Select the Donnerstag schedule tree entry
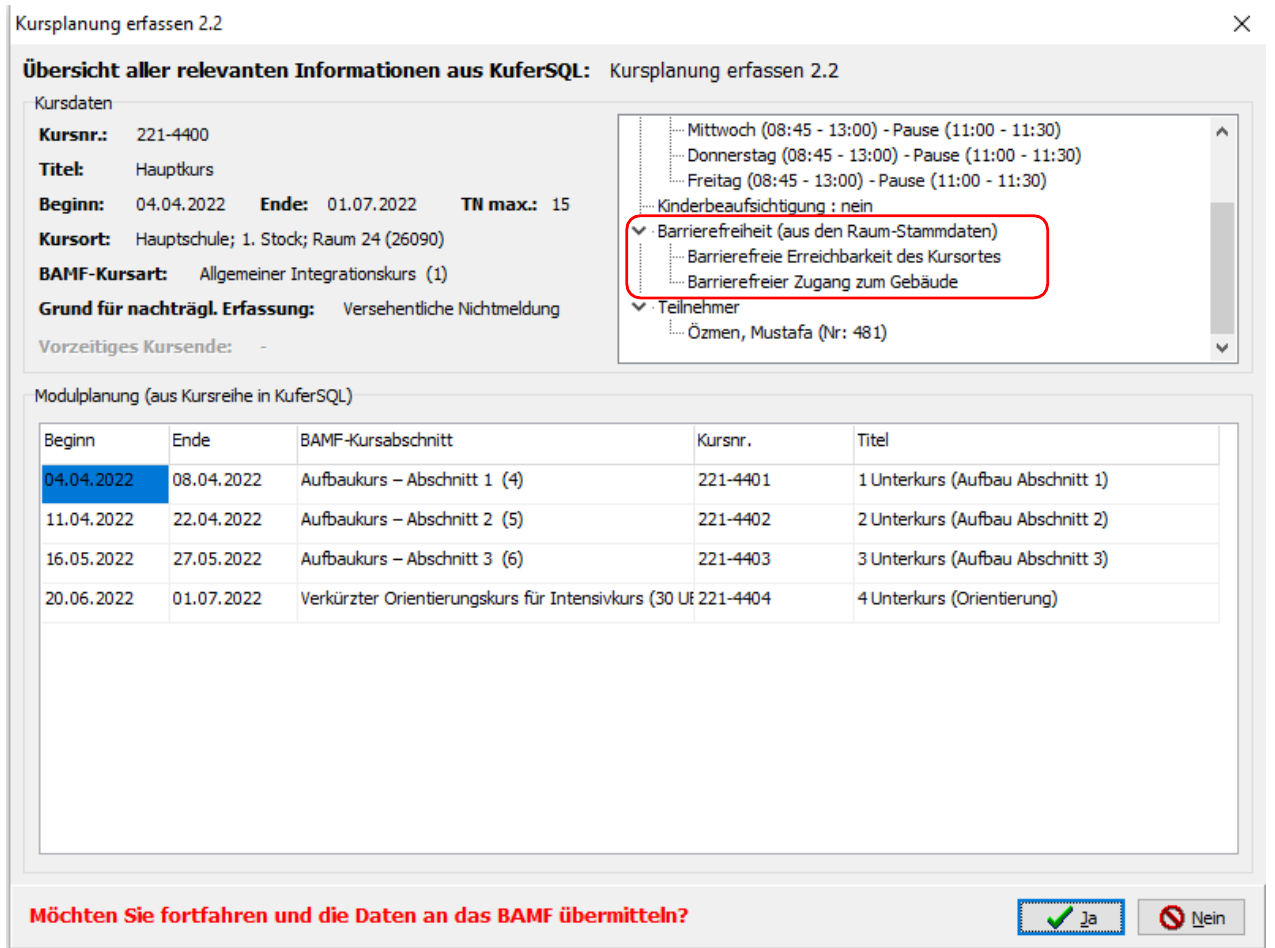This screenshot has height=948, width=1275. point(884,155)
